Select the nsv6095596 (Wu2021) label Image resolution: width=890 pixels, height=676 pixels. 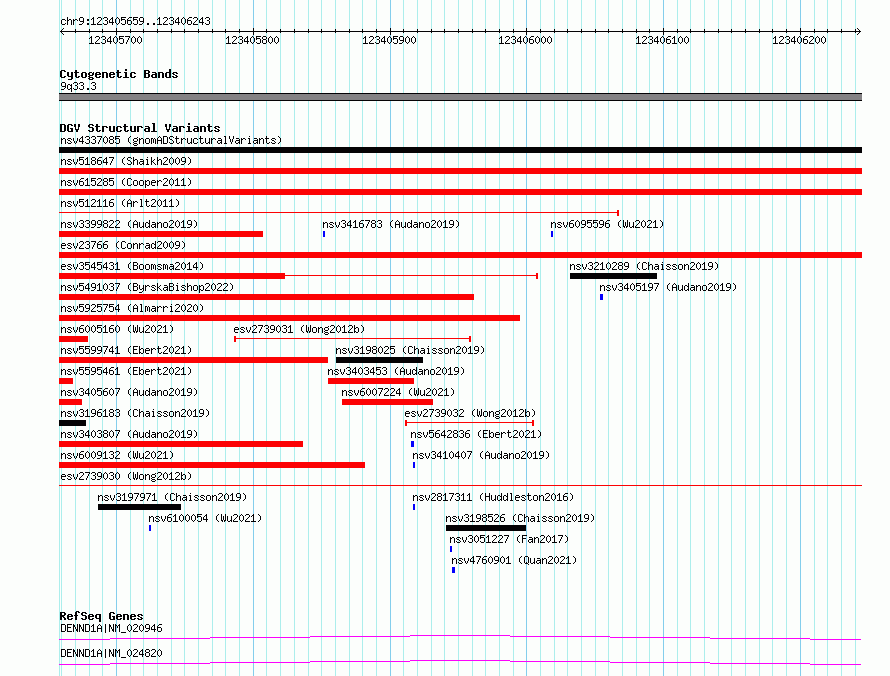pos(607,224)
